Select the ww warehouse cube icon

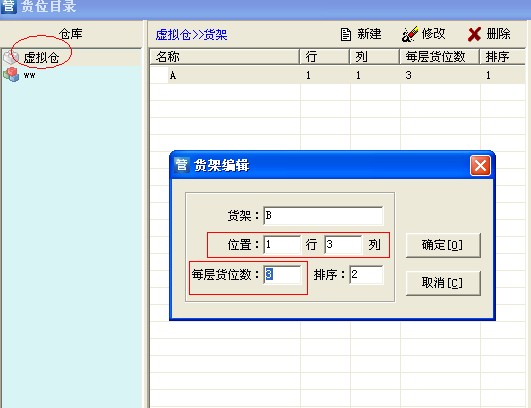tap(11, 74)
